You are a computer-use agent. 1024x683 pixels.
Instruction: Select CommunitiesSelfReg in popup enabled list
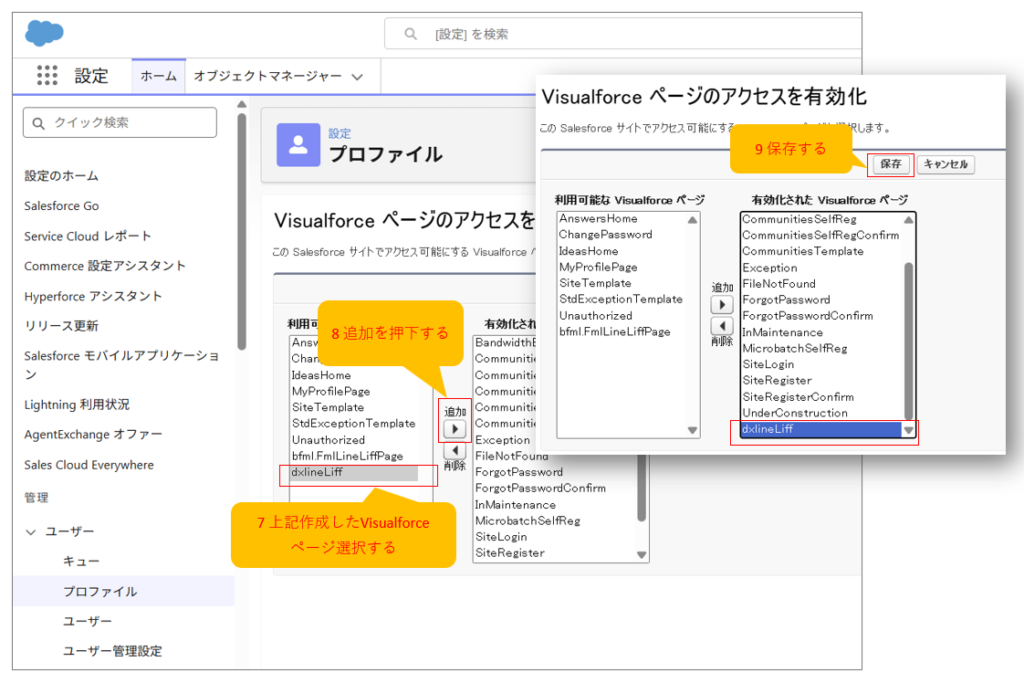pos(799,219)
